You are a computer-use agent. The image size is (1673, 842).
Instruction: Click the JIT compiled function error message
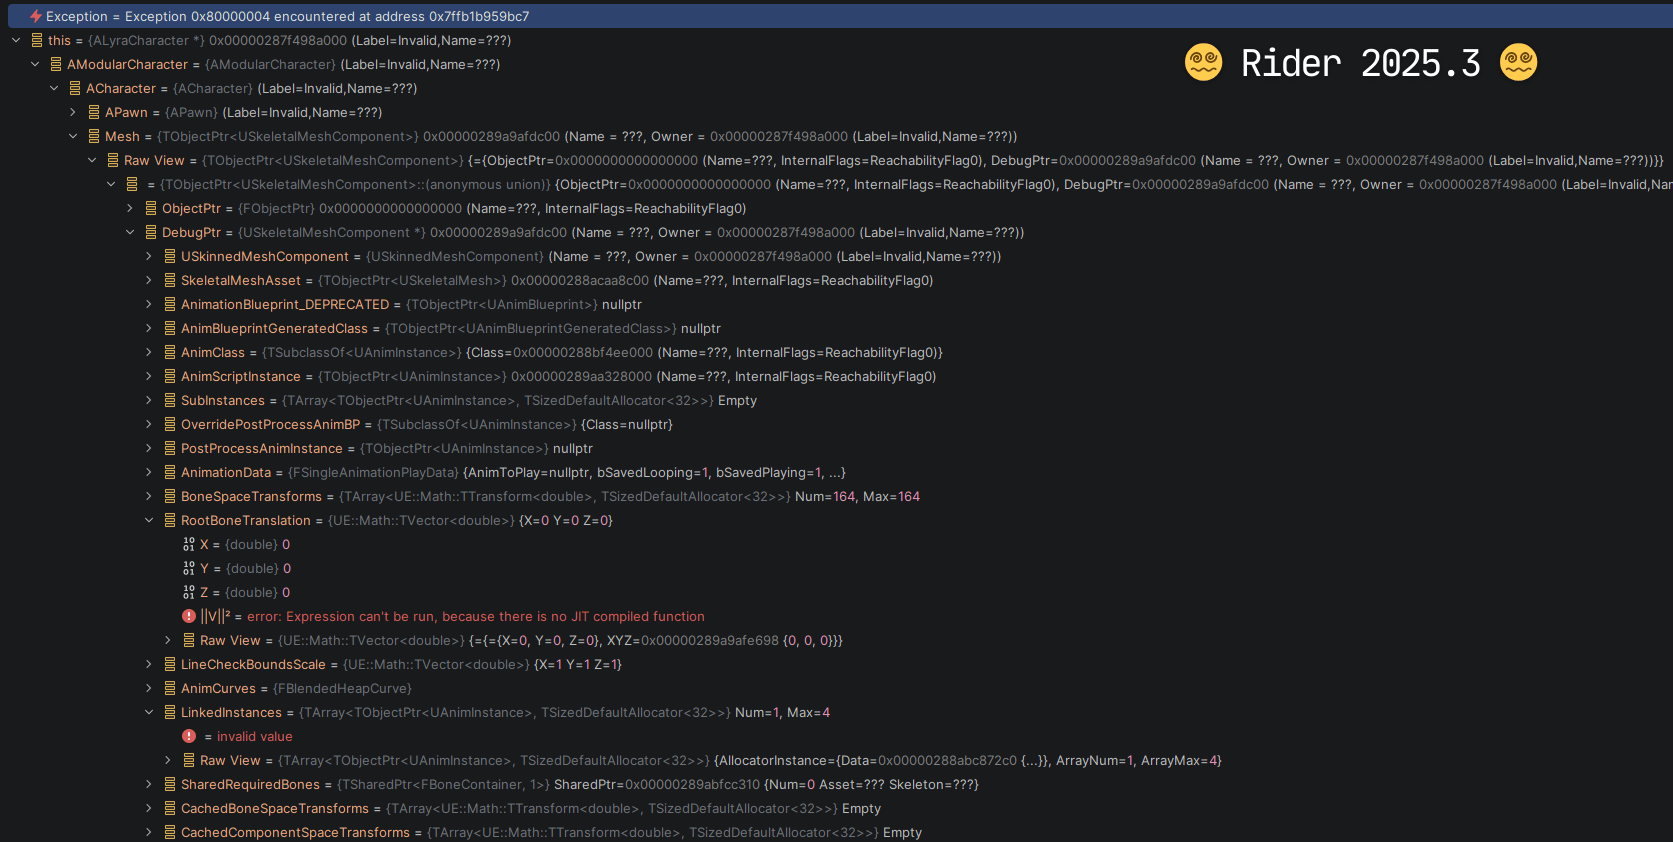pos(475,617)
